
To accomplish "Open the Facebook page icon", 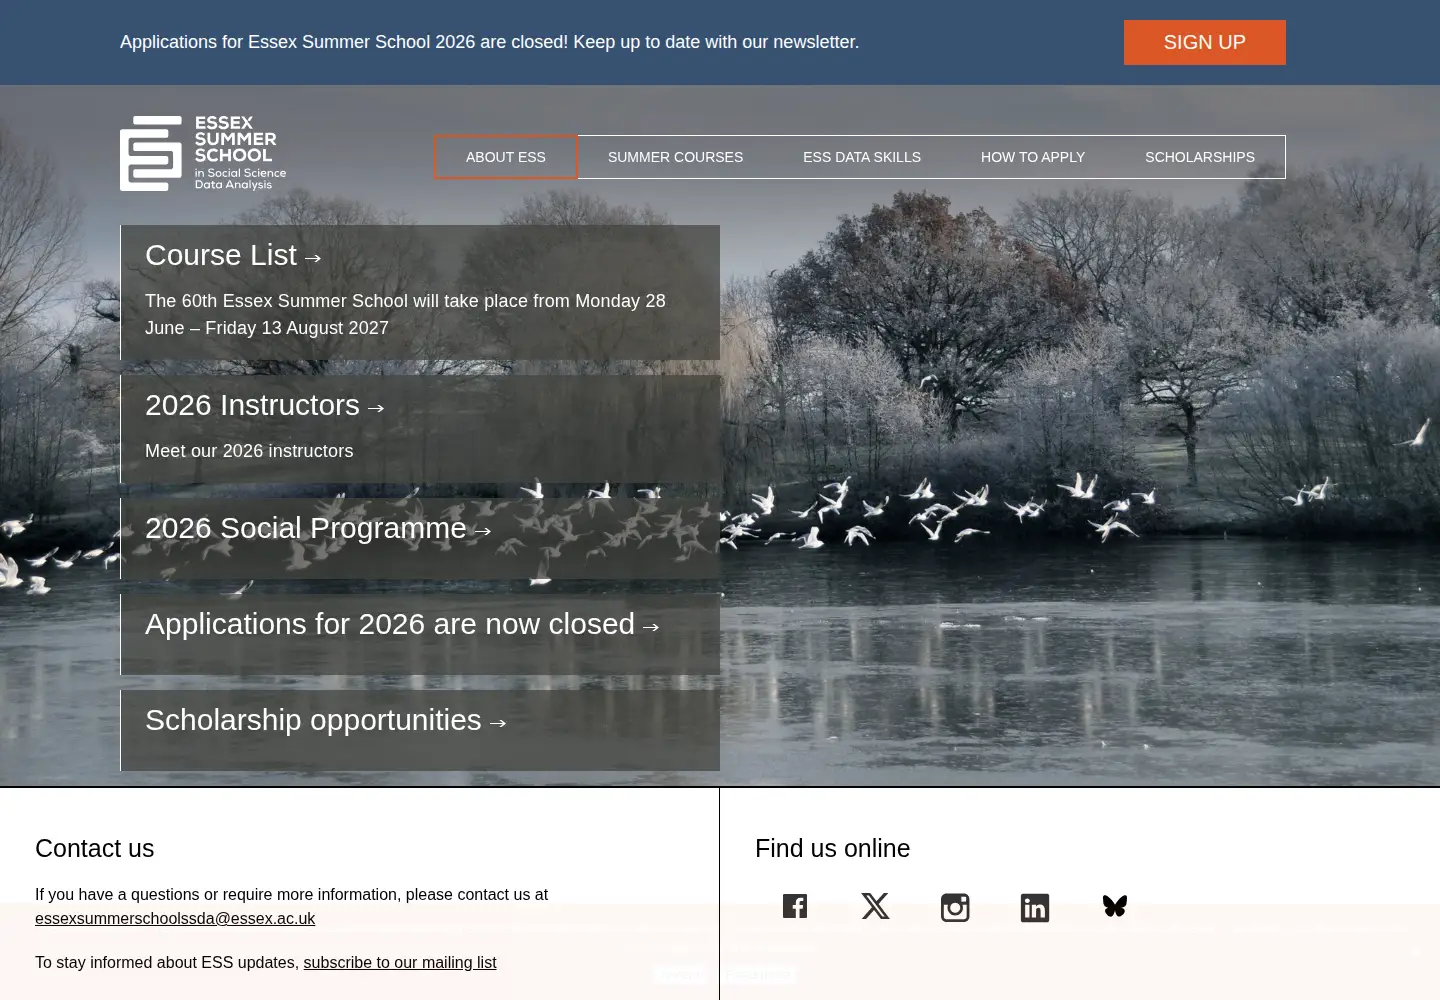I will click(x=795, y=906).
